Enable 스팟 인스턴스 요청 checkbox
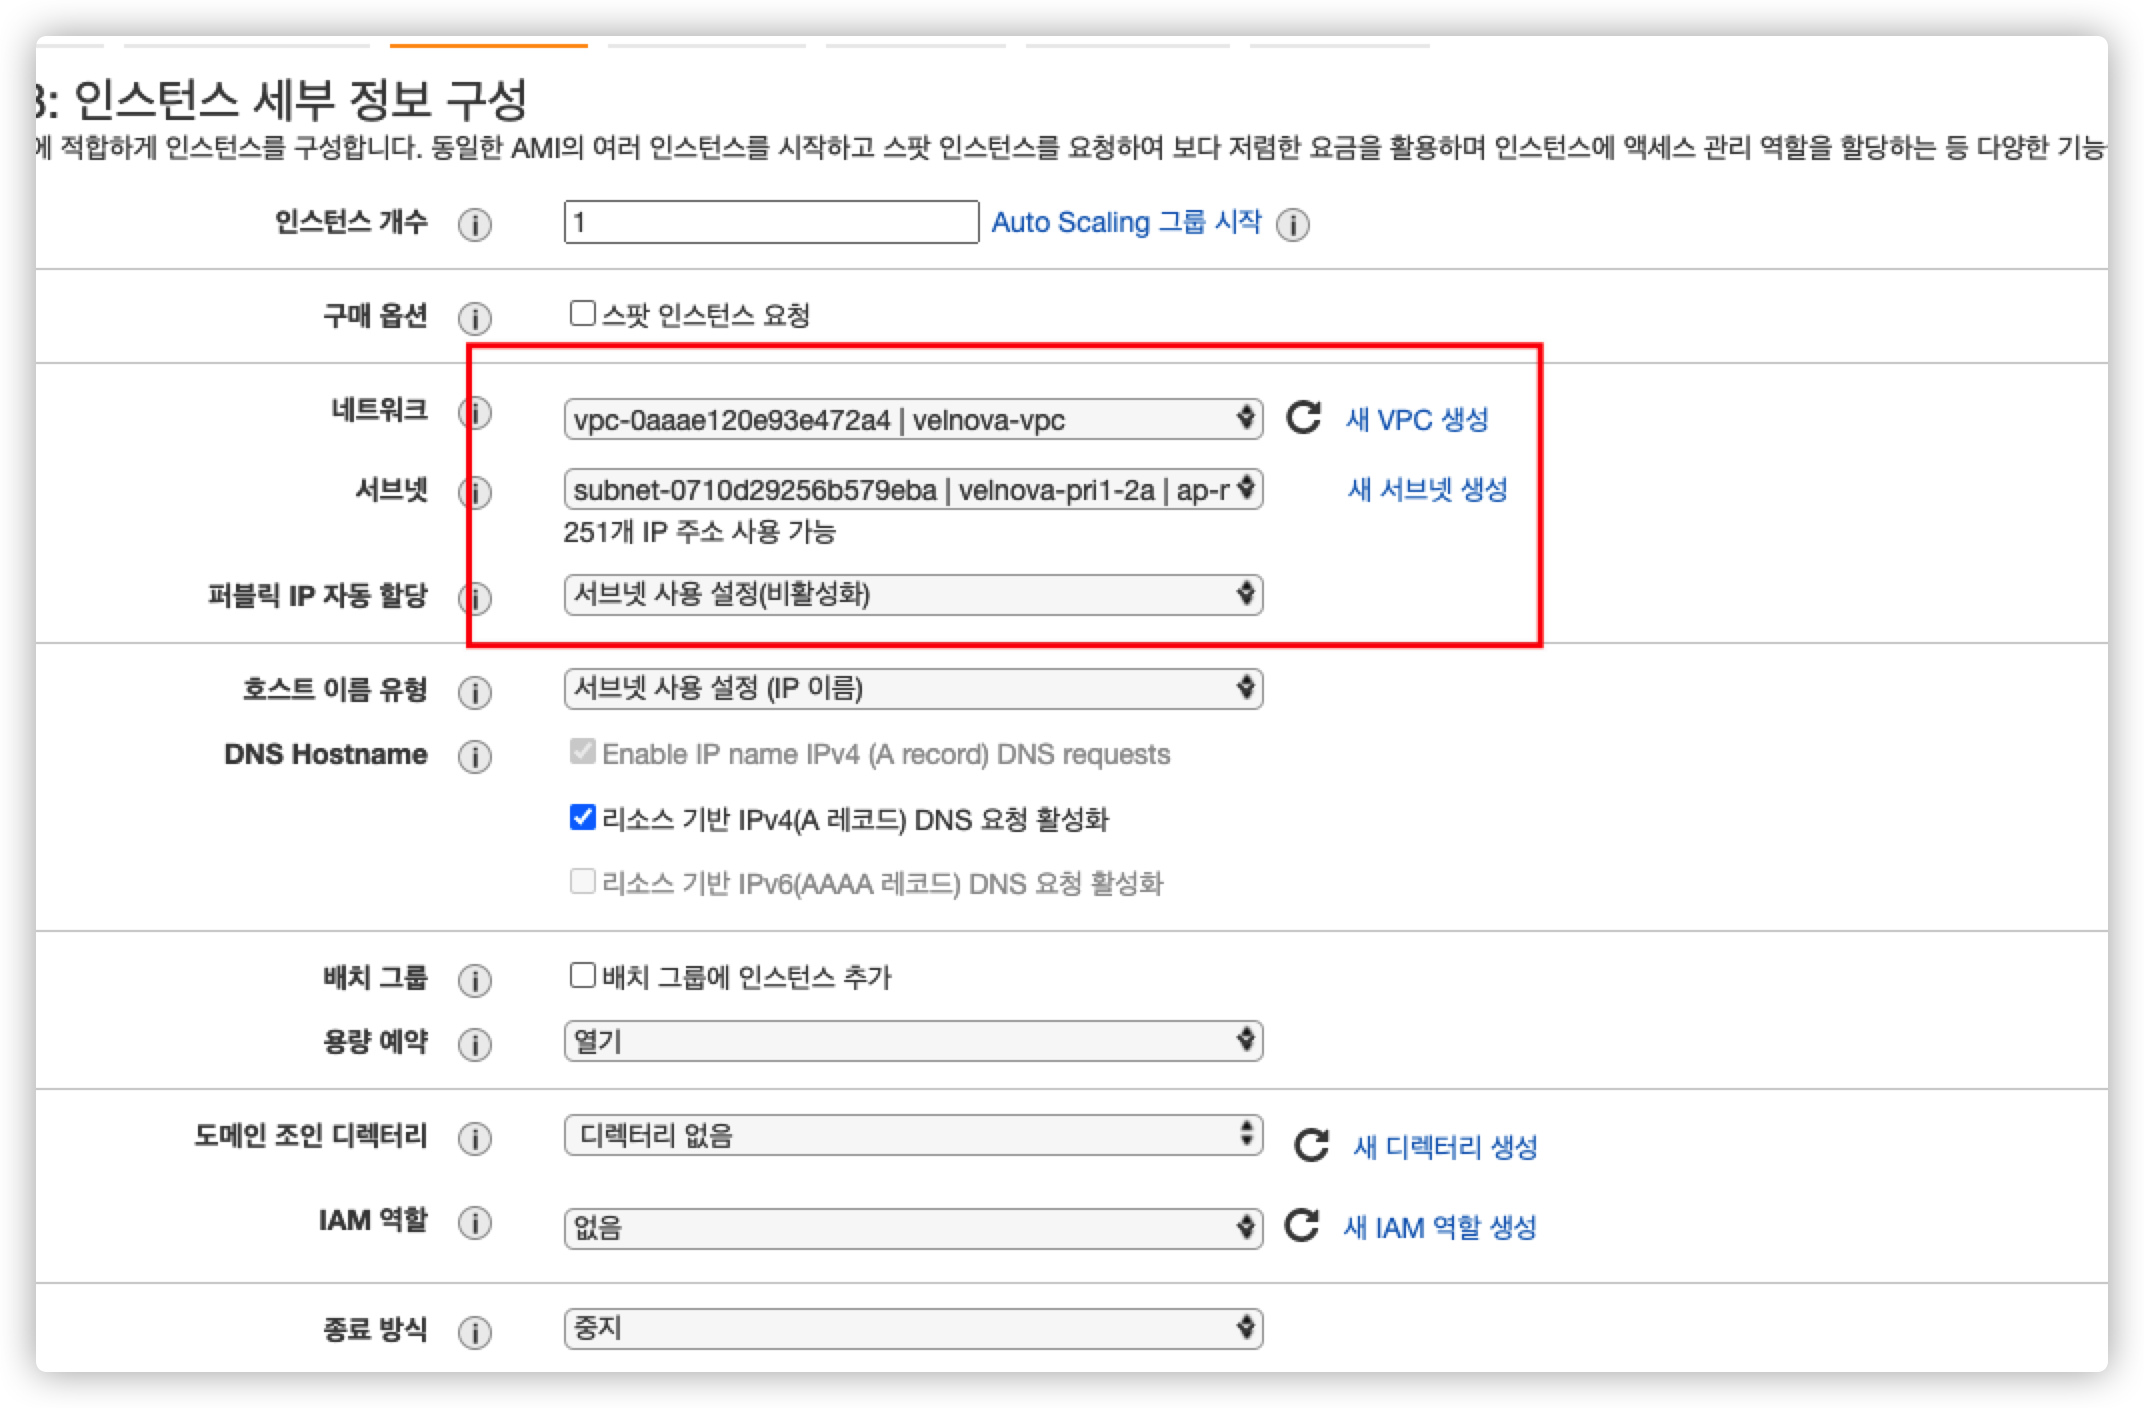Screen dimensions: 2144x1408 [x=582, y=314]
